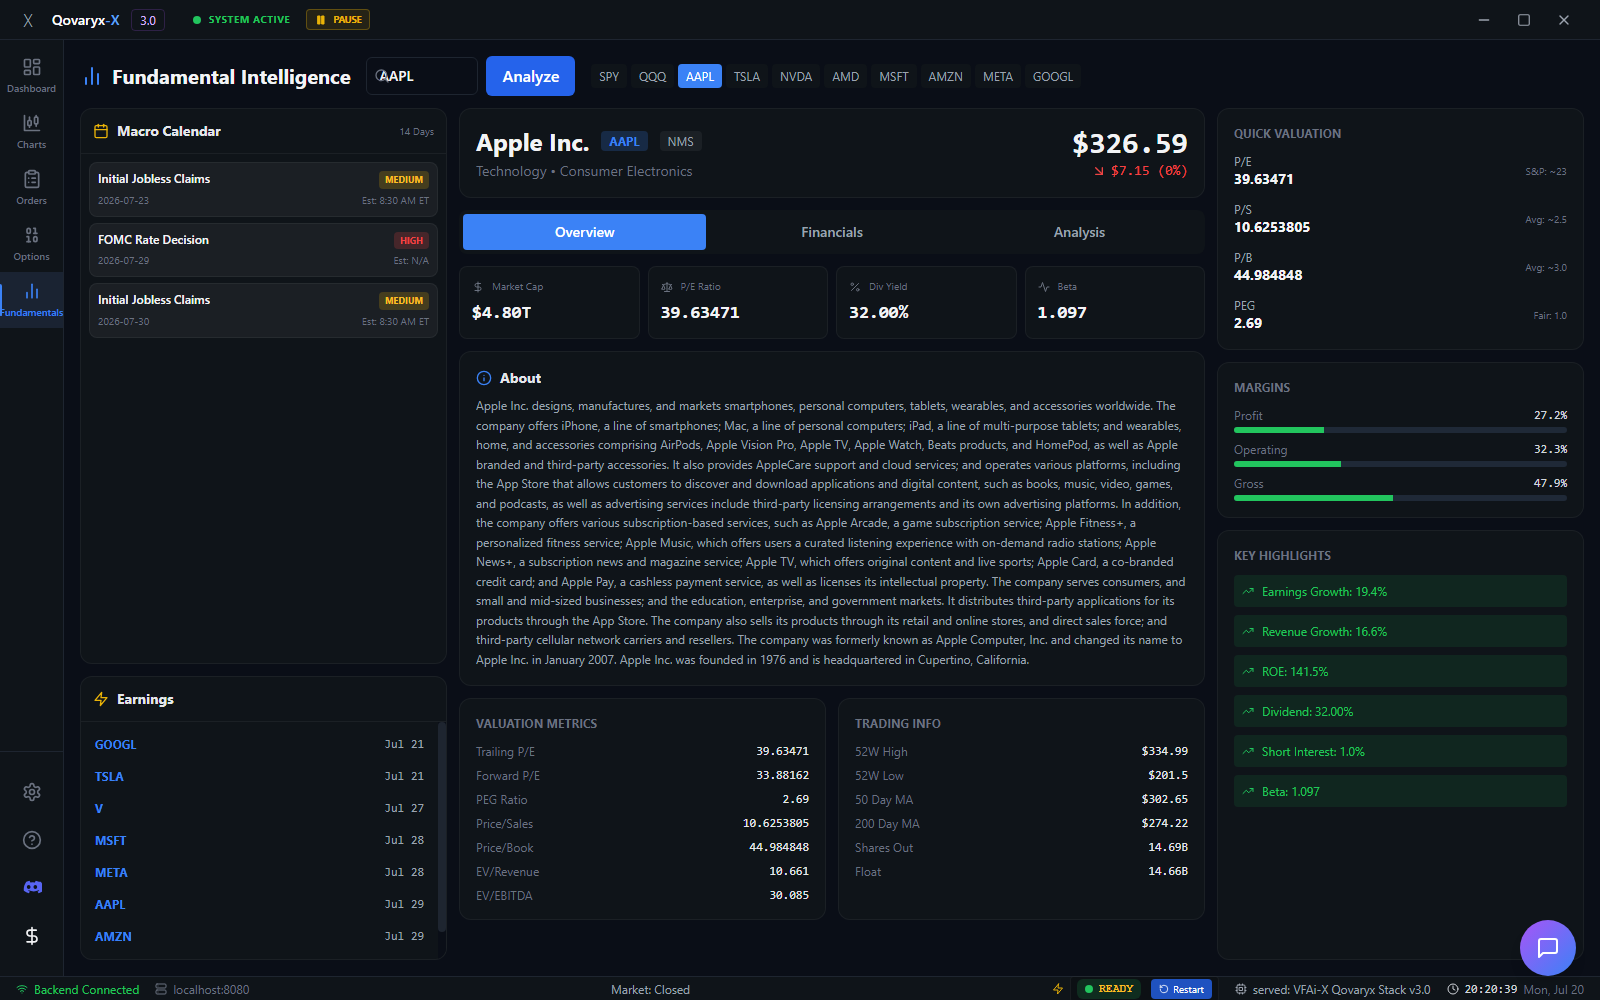Open settings gear in sidebar
This screenshot has height=1000, width=1600.
pyautogui.click(x=32, y=792)
